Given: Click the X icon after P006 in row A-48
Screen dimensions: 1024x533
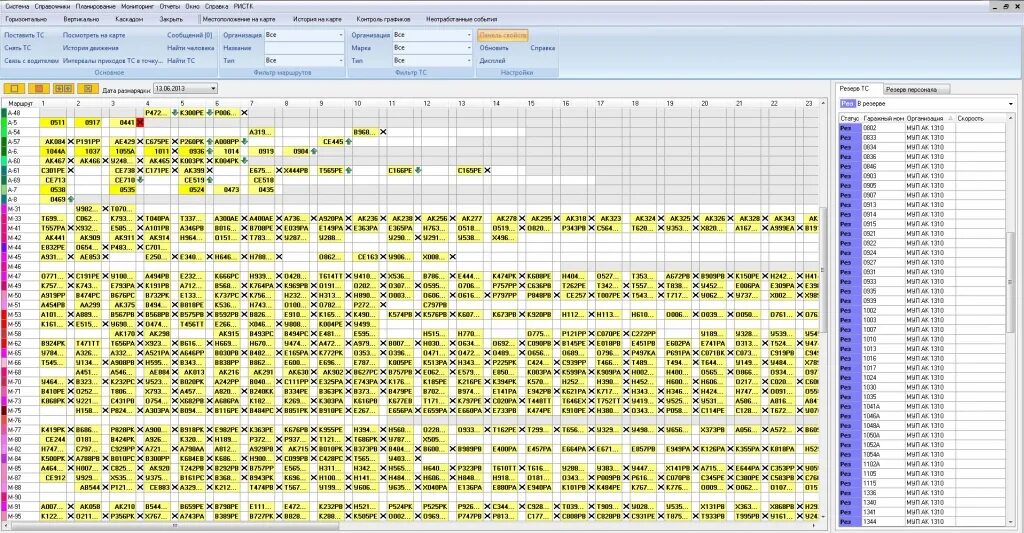Looking at the screenshot, I should tap(244, 112).
